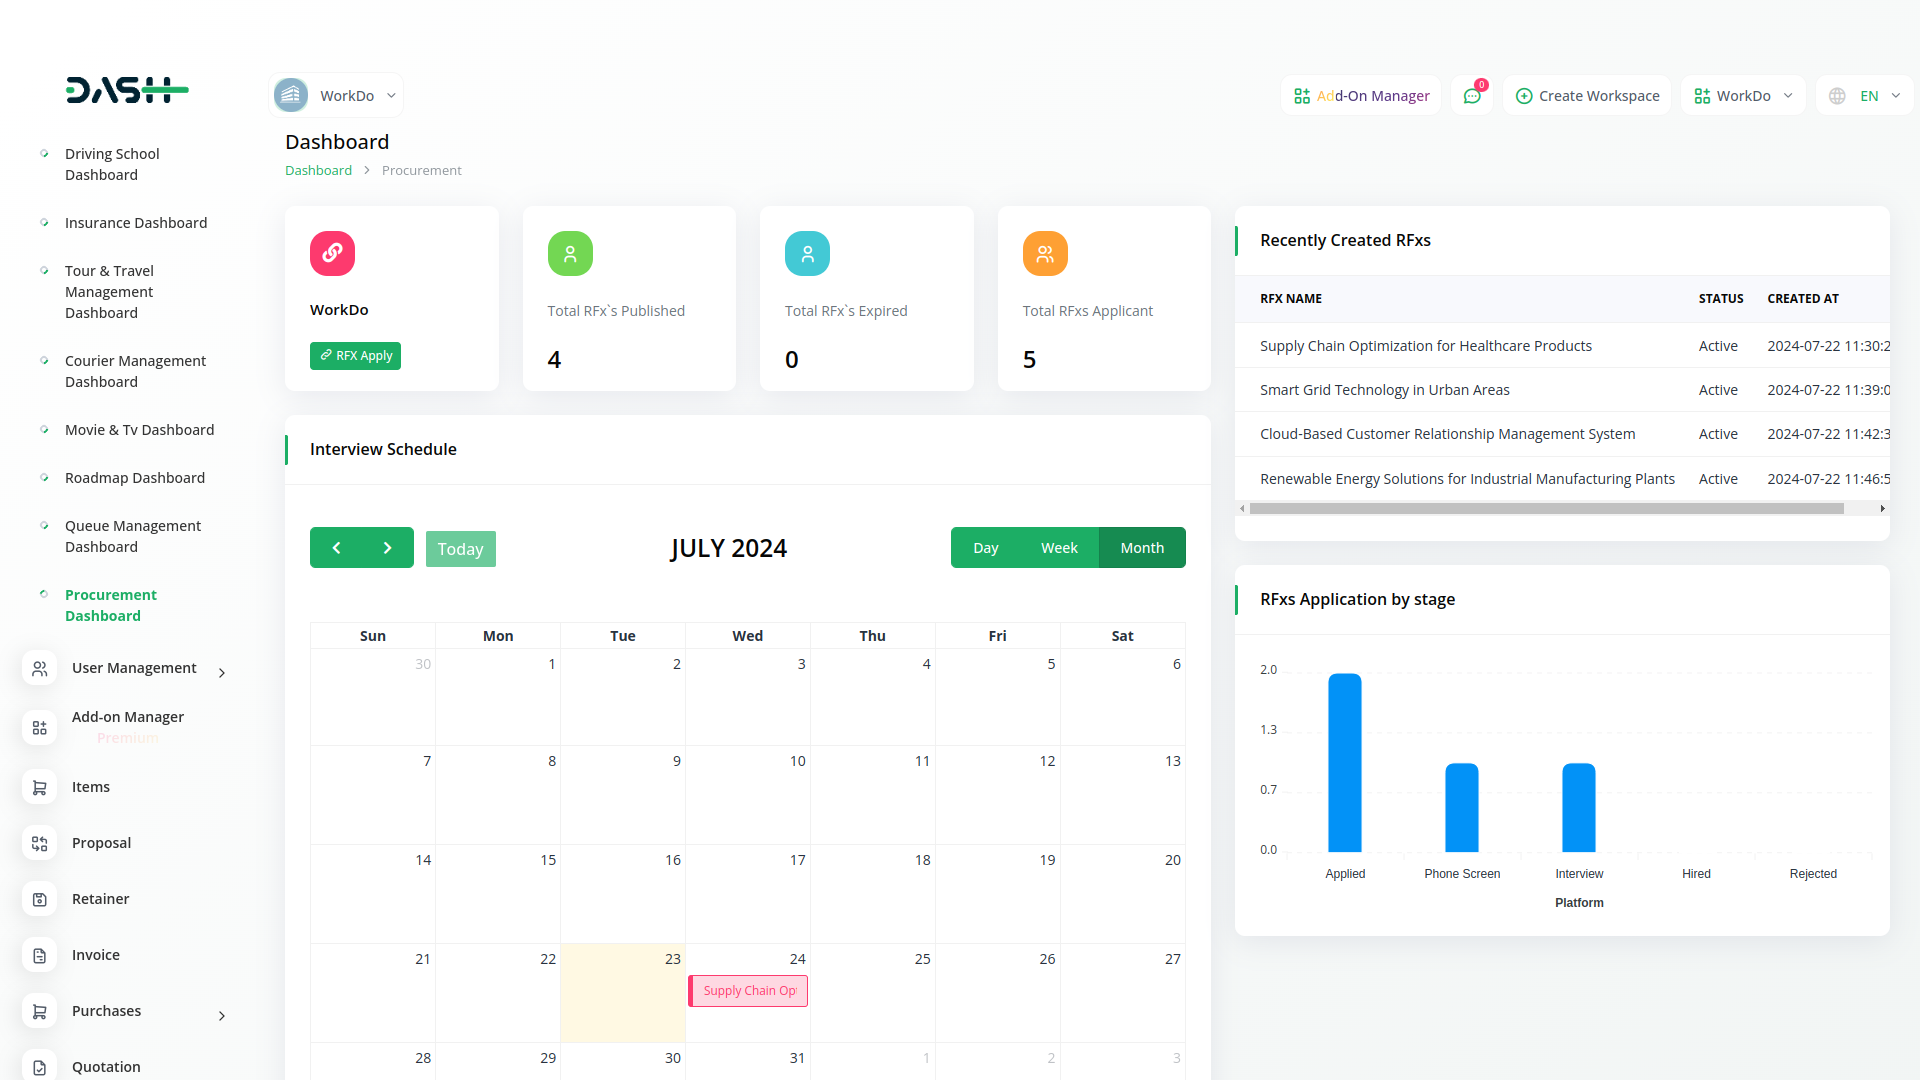
Task: Click the Add-On Manager grid icon
Action: click(1301, 96)
